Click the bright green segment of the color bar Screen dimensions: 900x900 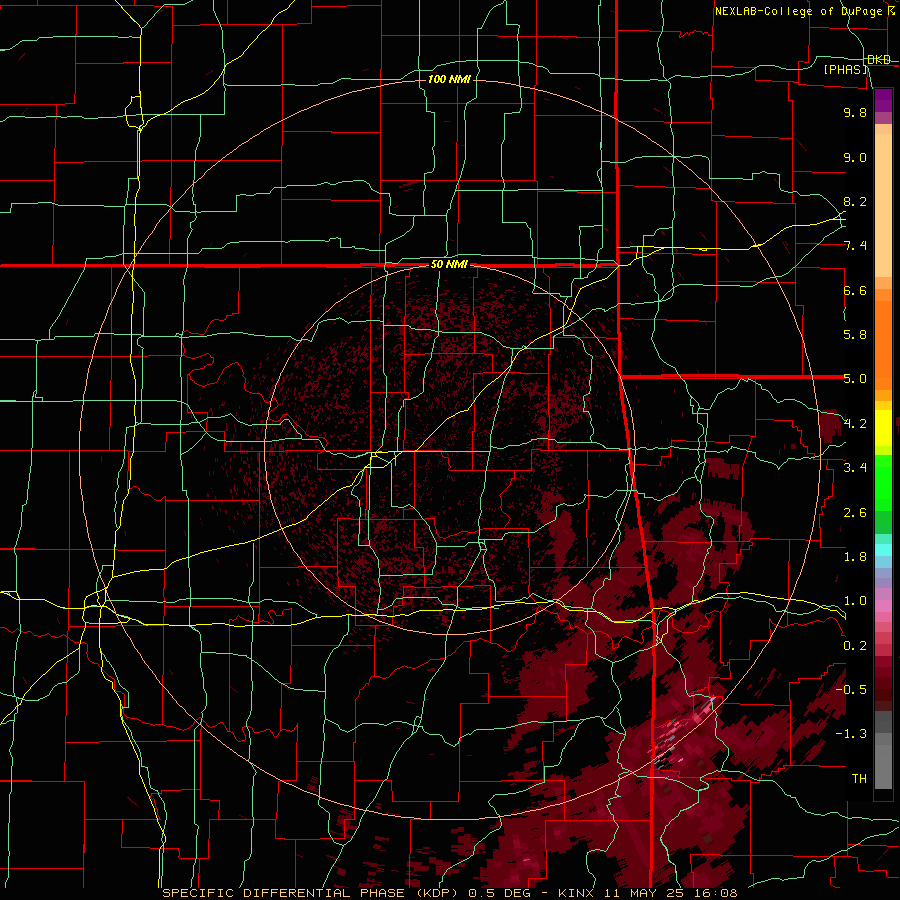tap(883, 483)
